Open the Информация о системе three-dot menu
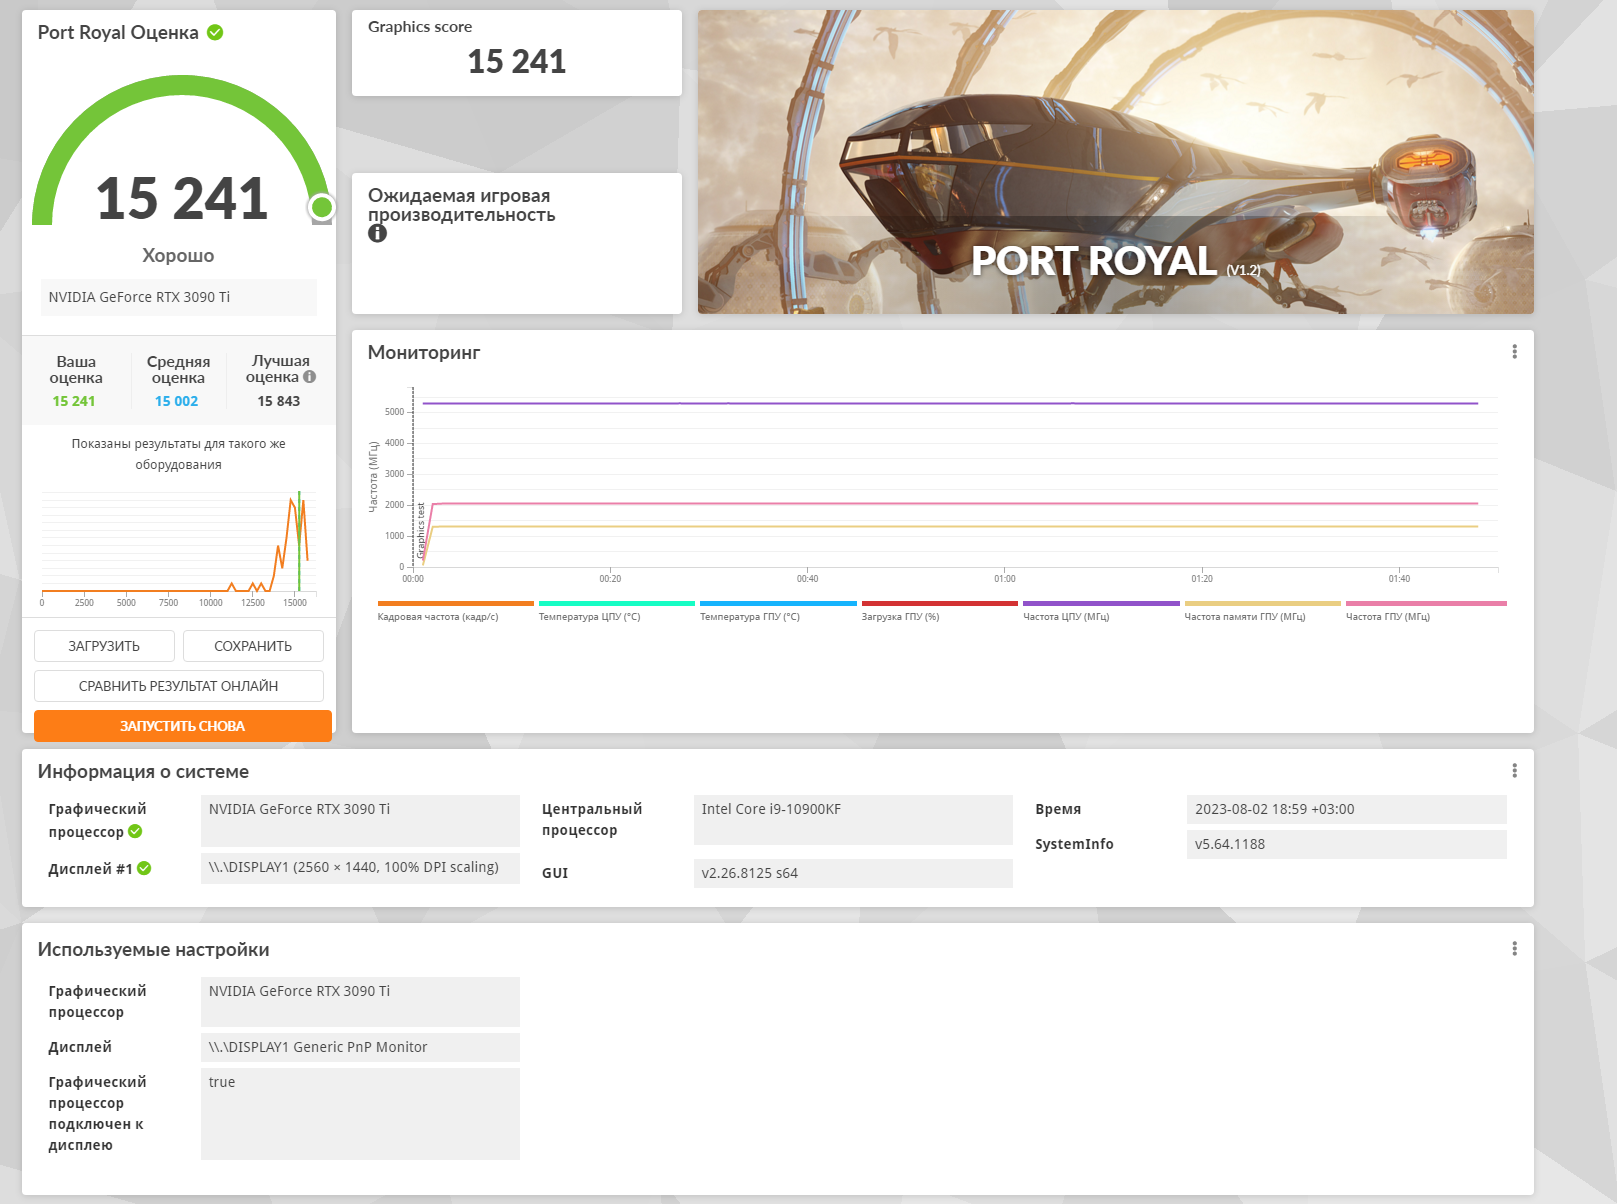This screenshot has width=1617, height=1204. [x=1514, y=770]
